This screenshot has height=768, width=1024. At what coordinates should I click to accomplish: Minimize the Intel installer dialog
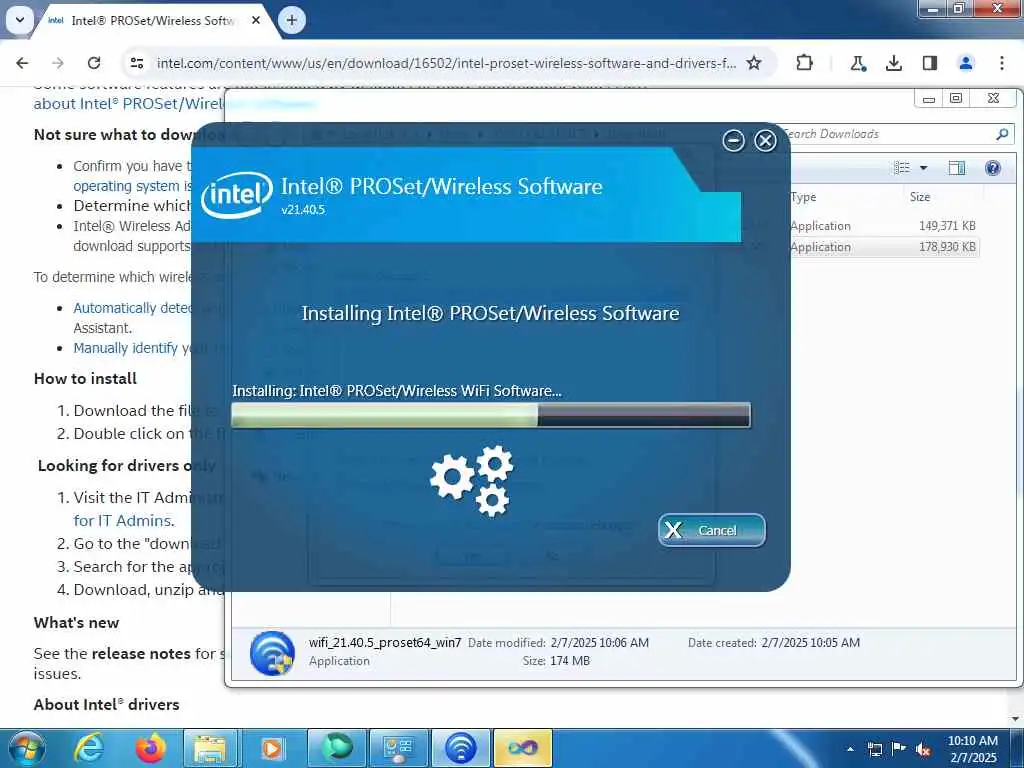(x=733, y=140)
